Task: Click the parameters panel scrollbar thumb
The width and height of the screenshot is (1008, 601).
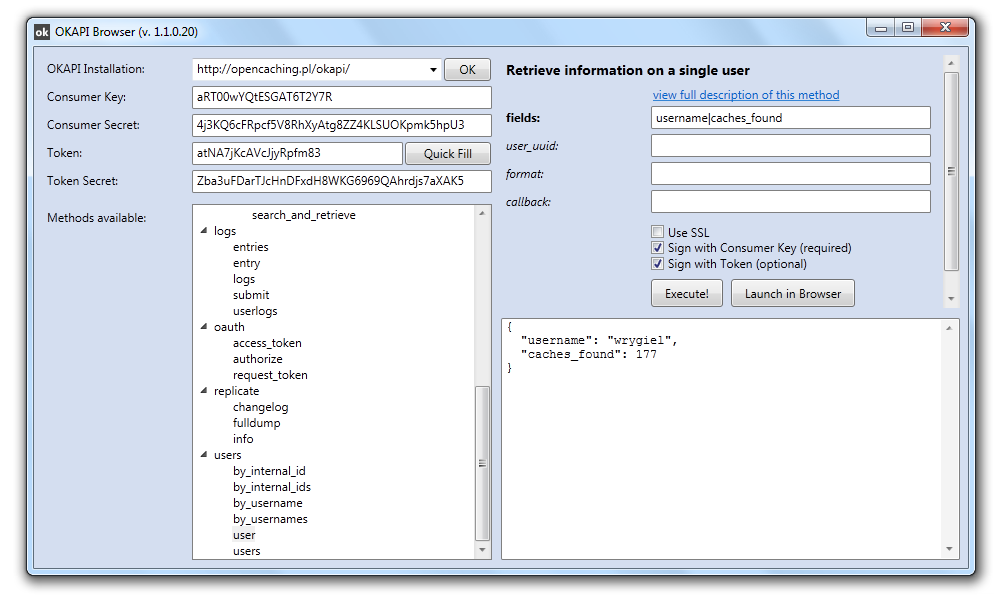Action: 951,171
